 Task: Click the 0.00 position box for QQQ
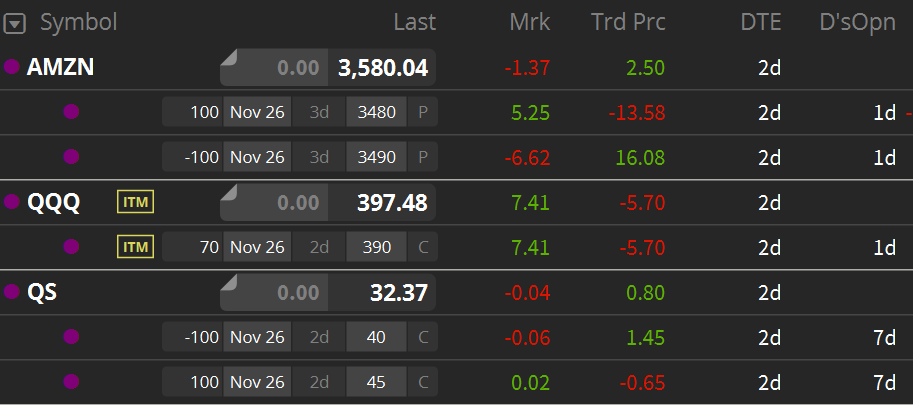point(274,202)
